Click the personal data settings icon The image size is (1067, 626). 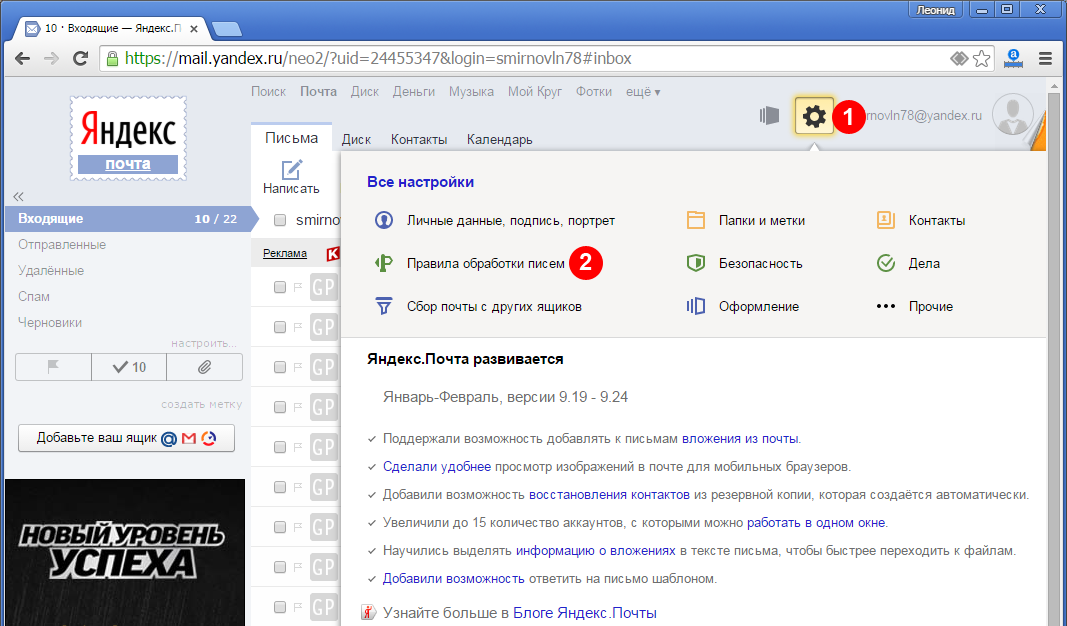tap(384, 220)
